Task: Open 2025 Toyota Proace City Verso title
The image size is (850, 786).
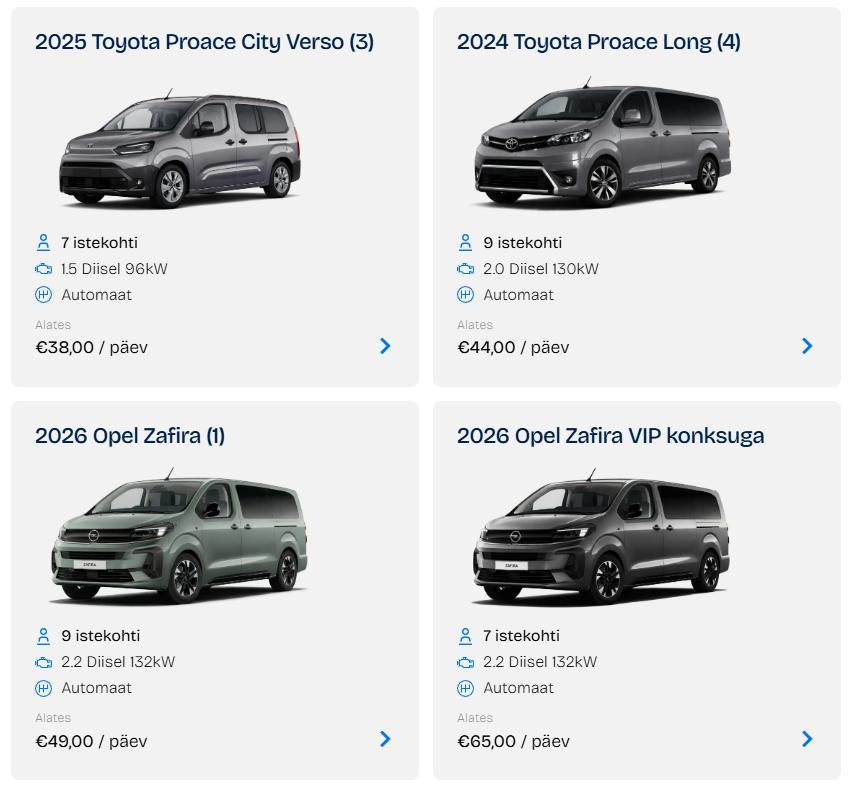Action: (204, 42)
